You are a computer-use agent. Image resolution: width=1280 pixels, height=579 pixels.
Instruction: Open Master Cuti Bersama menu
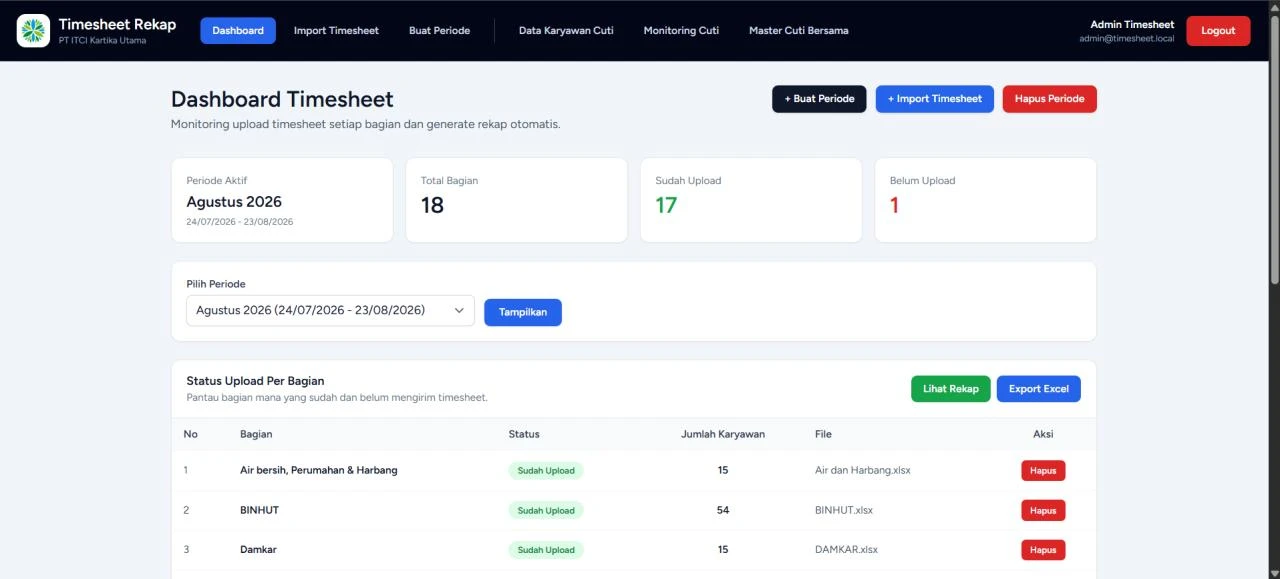click(798, 30)
